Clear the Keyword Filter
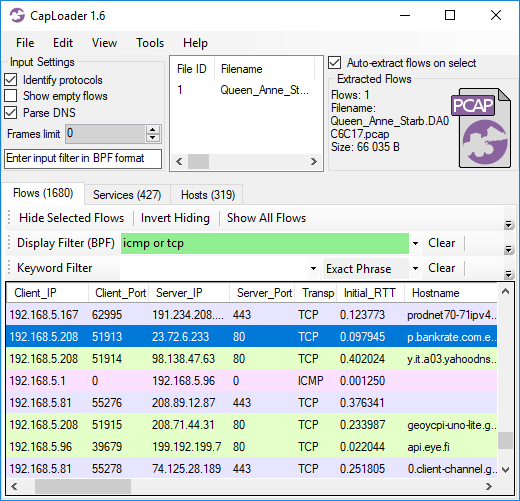The width and height of the screenshot is (520, 501). [x=441, y=268]
